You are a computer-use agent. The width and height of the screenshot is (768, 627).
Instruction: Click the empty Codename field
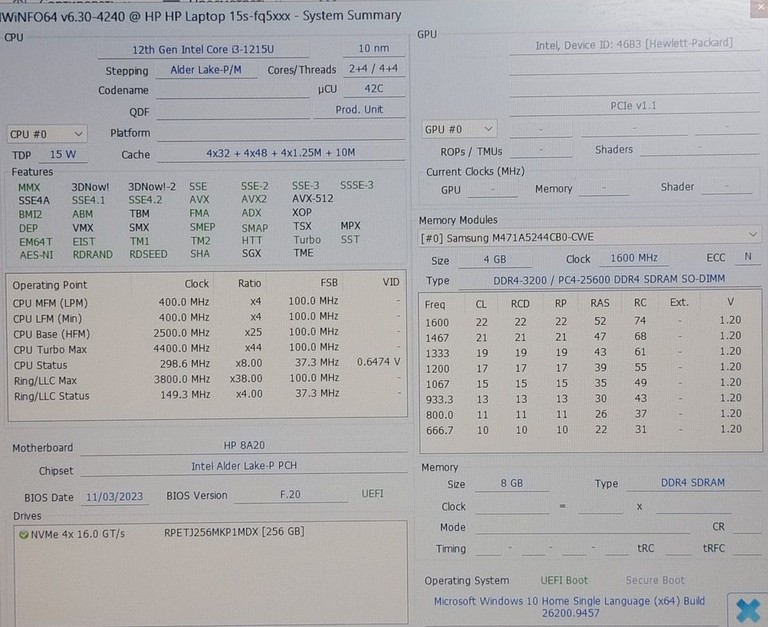click(x=233, y=91)
